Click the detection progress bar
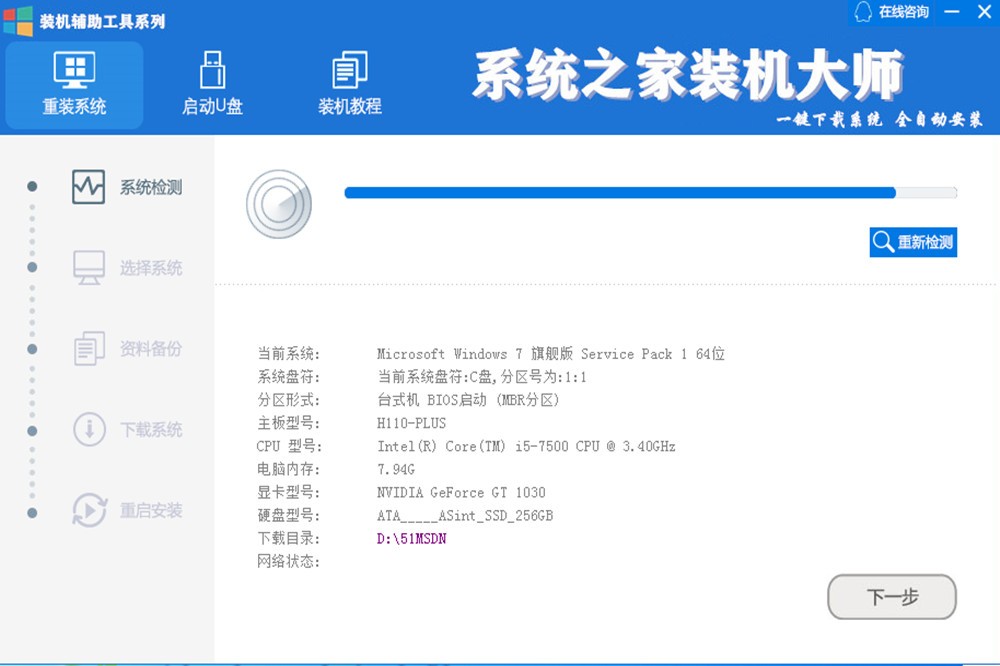The height and width of the screenshot is (666, 1000). click(651, 193)
